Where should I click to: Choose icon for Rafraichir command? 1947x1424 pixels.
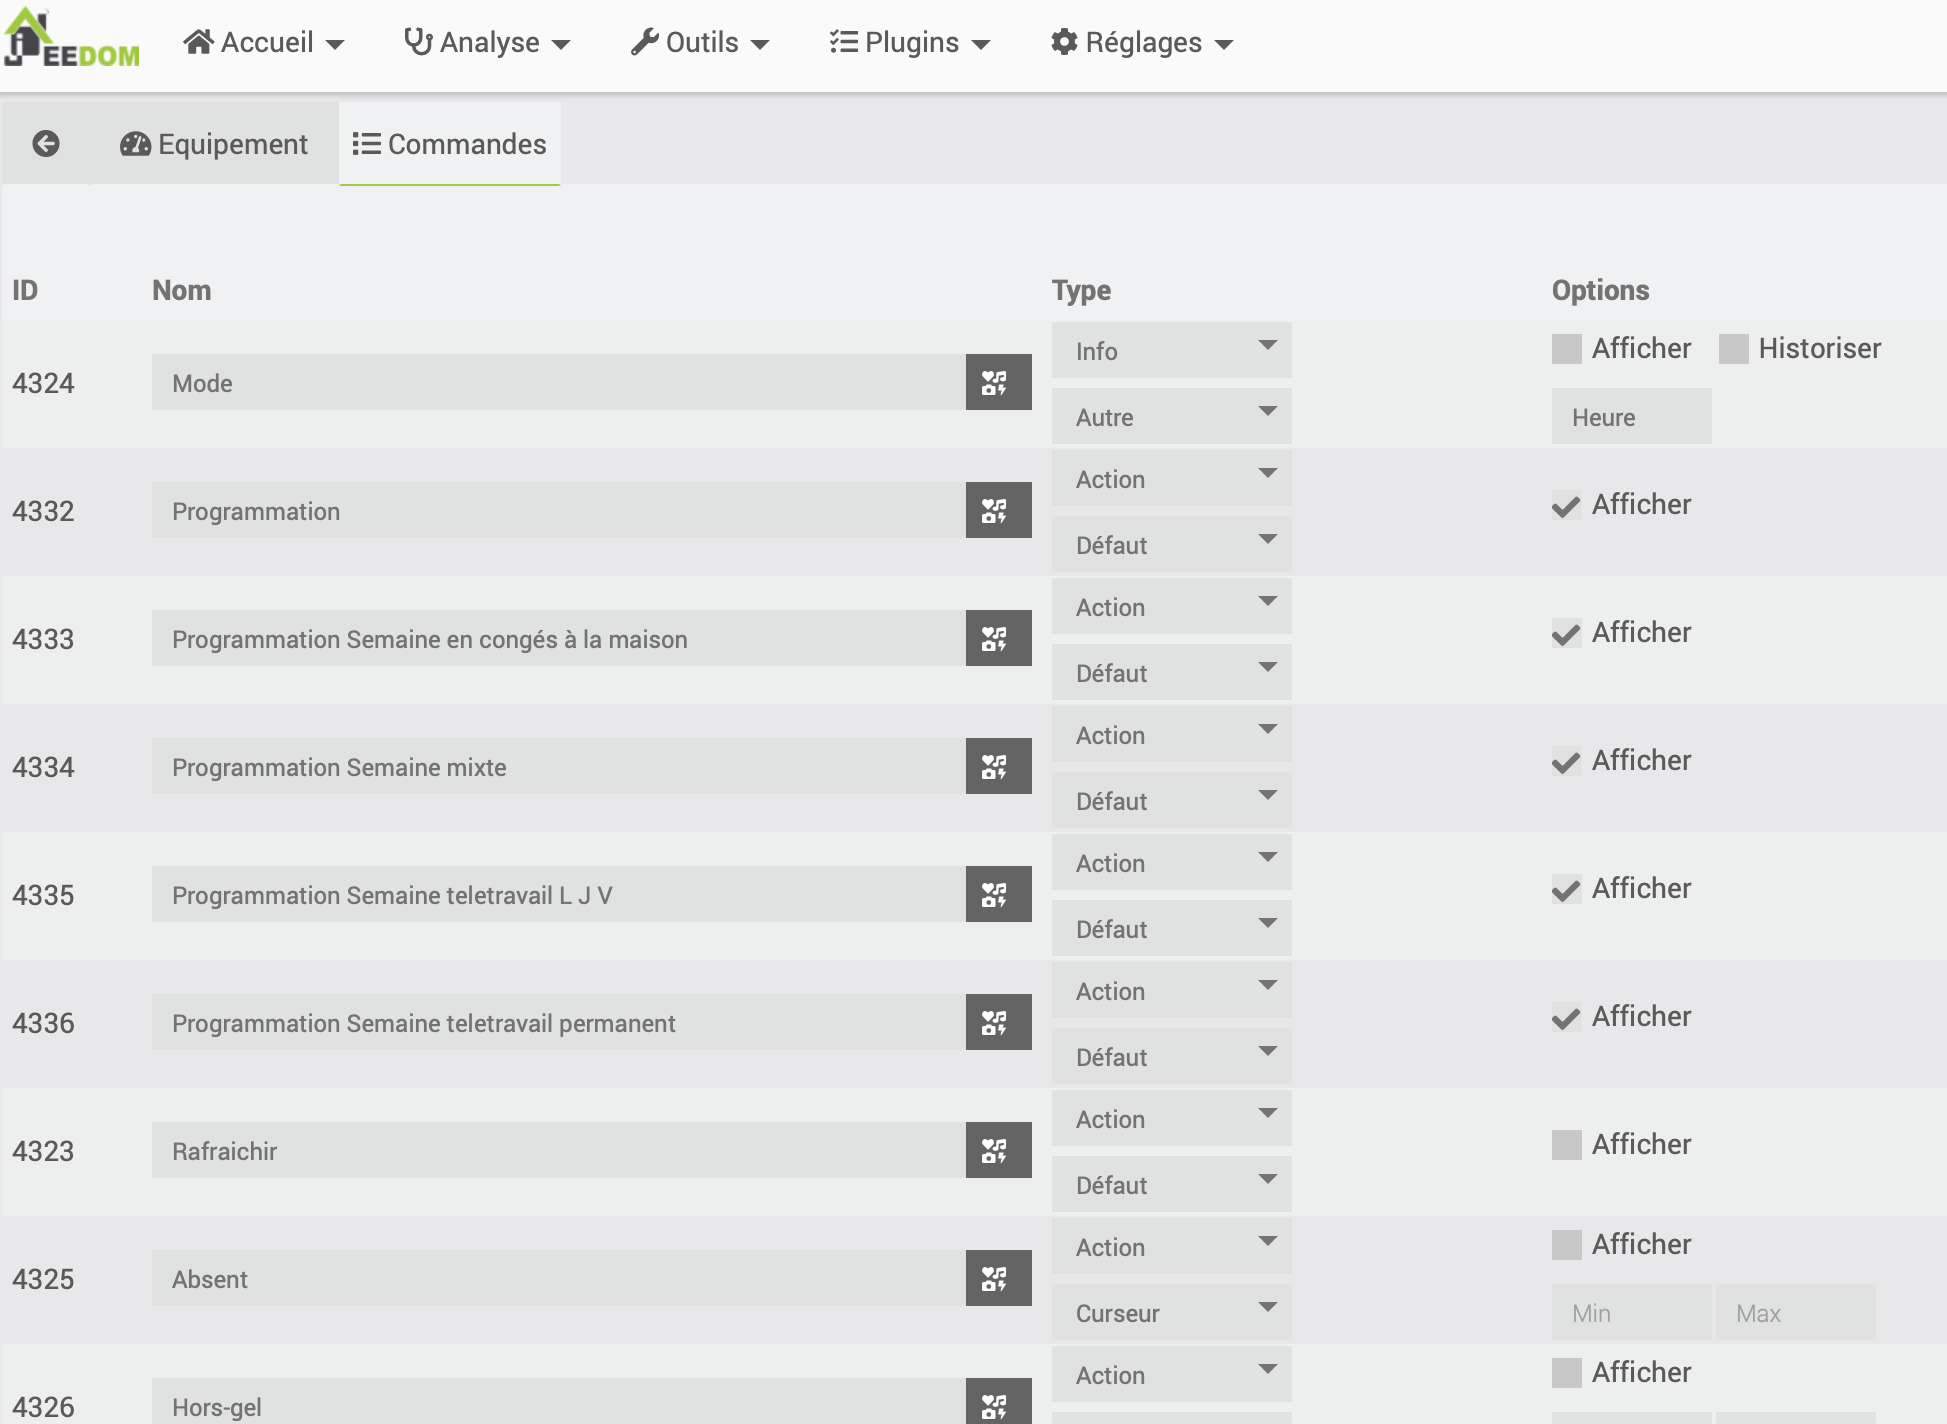coord(997,1151)
